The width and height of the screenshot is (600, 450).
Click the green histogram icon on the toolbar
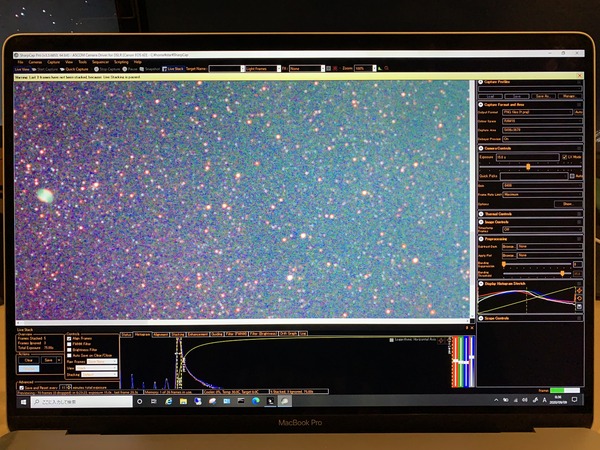(x=380, y=68)
